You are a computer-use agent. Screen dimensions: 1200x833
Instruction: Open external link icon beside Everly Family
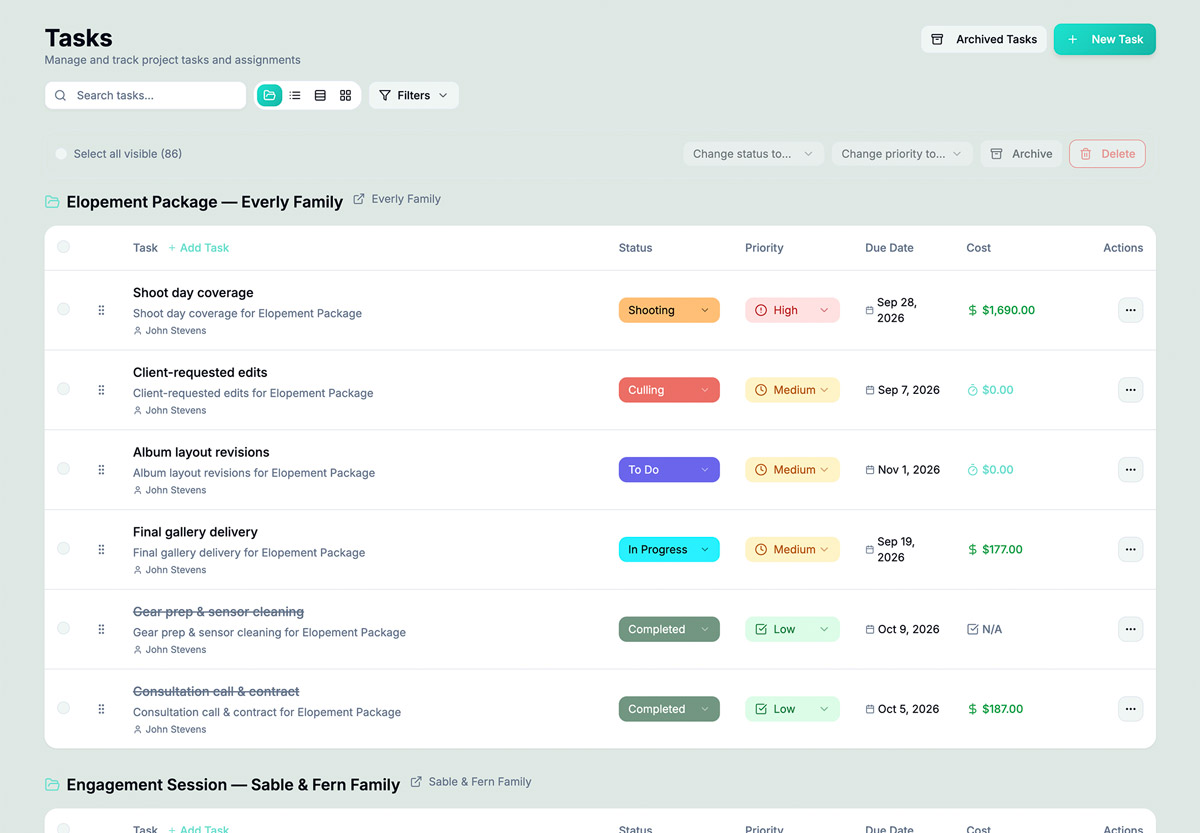(359, 200)
